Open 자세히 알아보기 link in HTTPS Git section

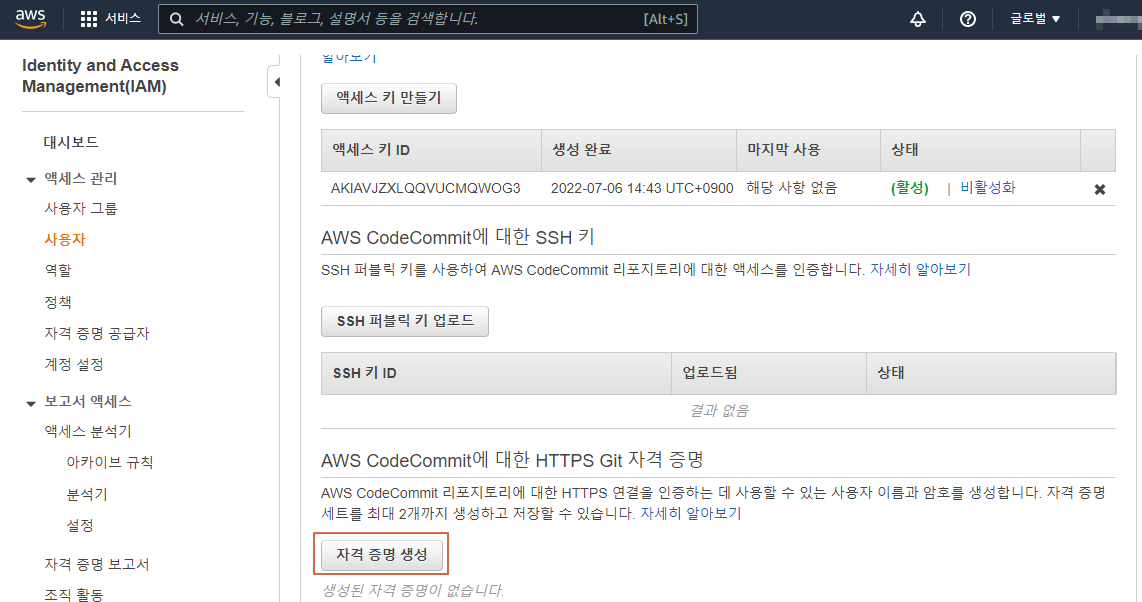click(x=690, y=513)
